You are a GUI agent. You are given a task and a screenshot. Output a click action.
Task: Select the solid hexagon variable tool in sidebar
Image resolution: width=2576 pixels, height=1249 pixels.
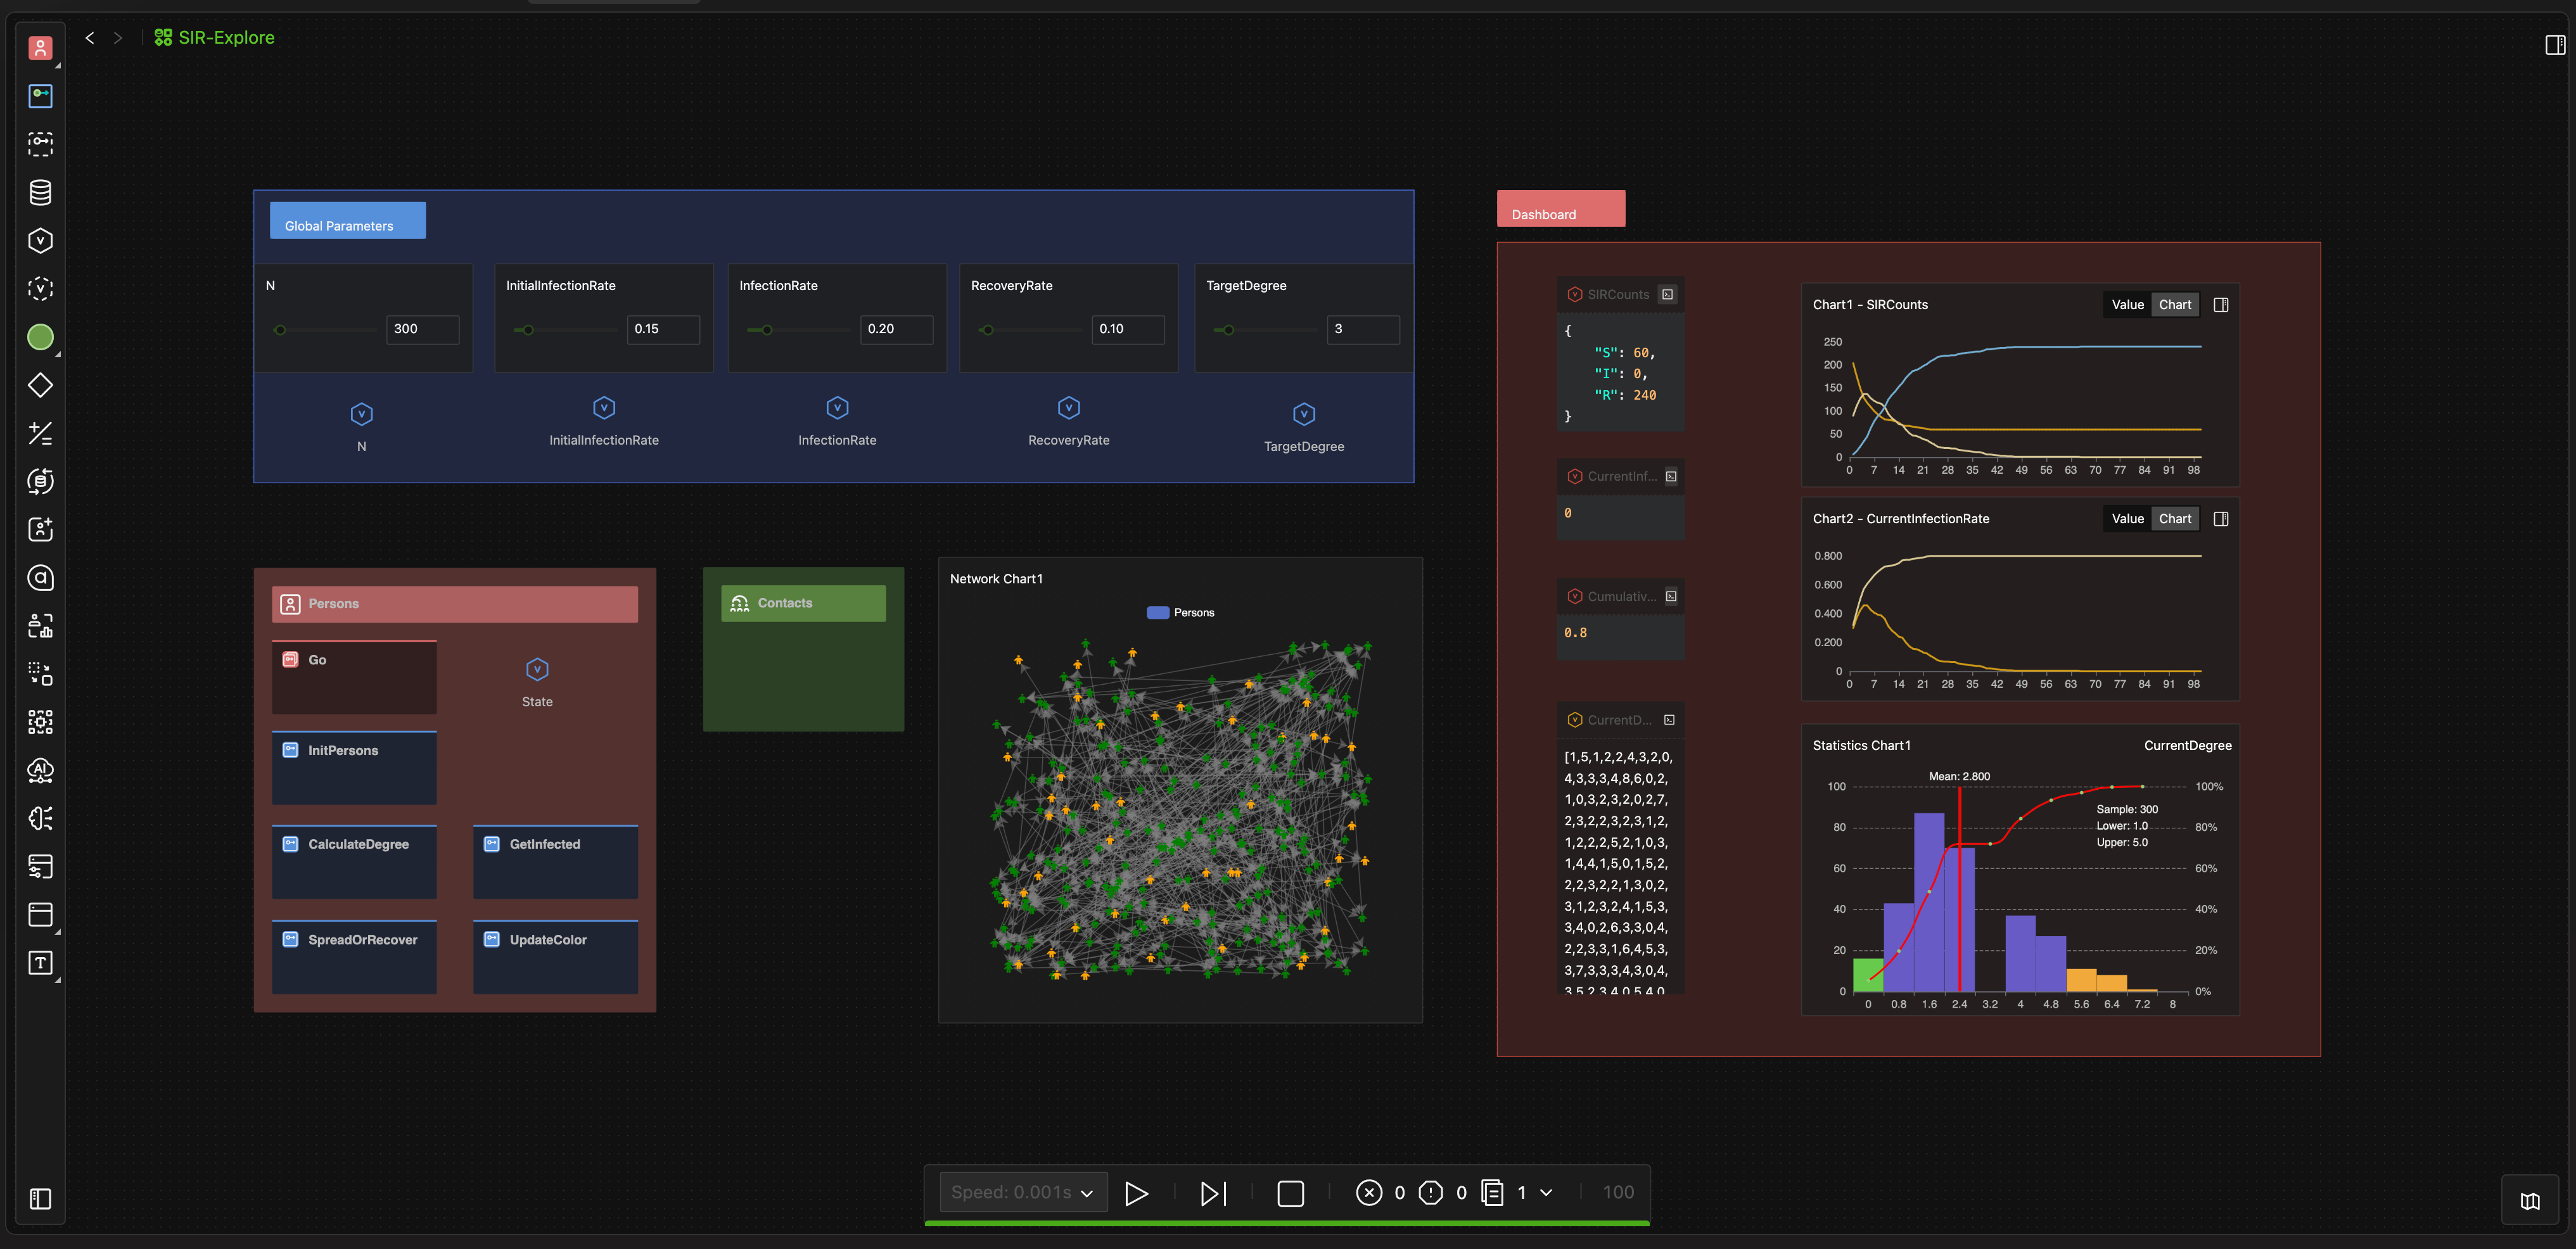pos(40,241)
